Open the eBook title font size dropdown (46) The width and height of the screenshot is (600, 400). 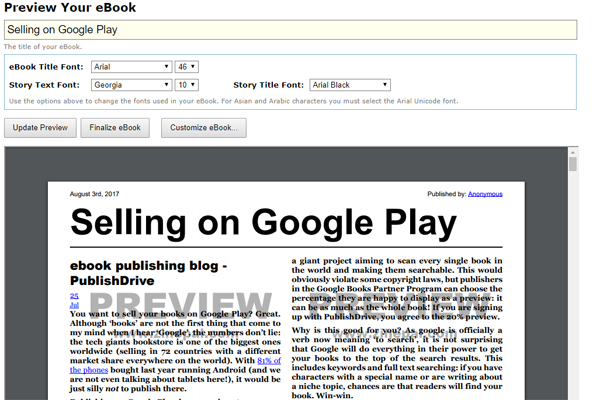[x=186, y=67]
